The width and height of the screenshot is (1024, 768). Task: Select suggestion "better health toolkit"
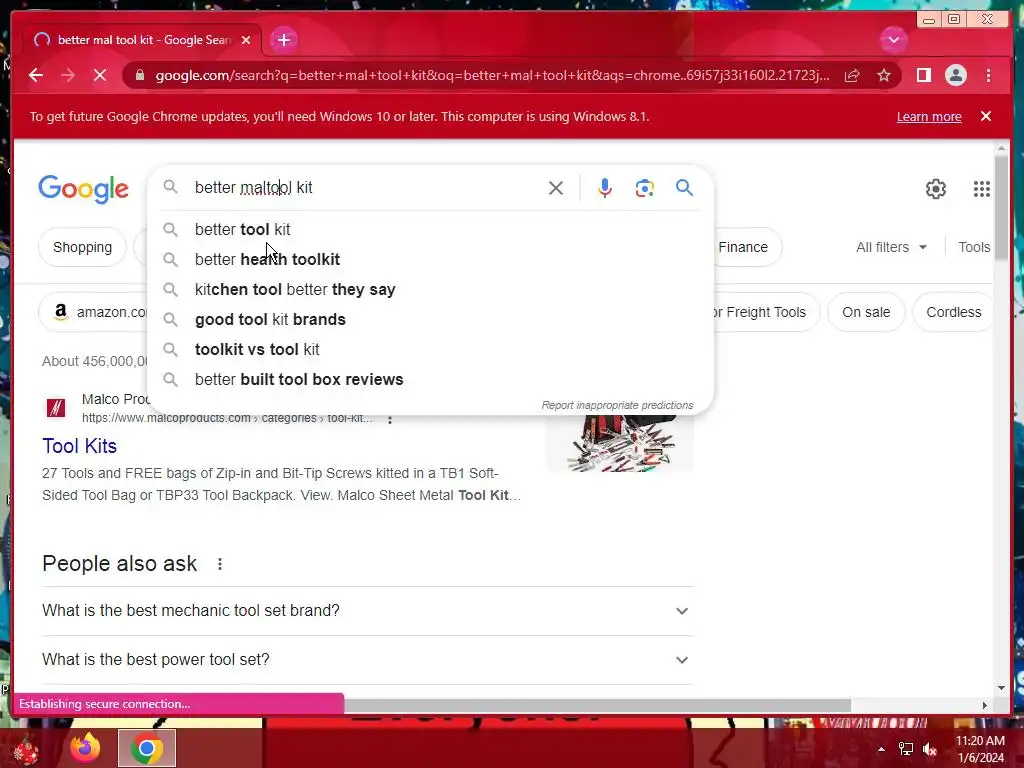point(431,259)
